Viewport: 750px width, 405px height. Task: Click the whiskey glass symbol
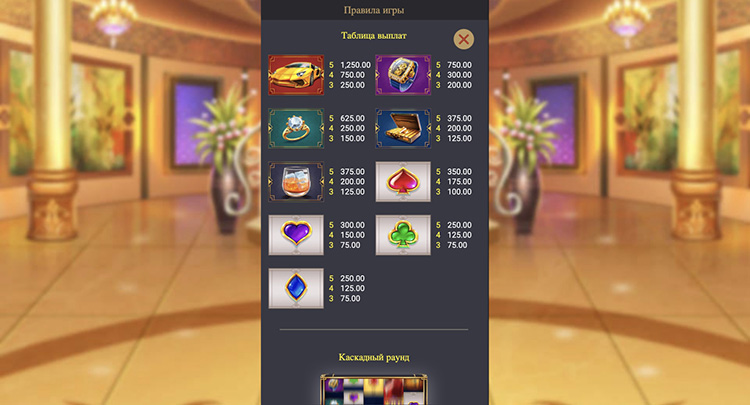[x=296, y=182]
